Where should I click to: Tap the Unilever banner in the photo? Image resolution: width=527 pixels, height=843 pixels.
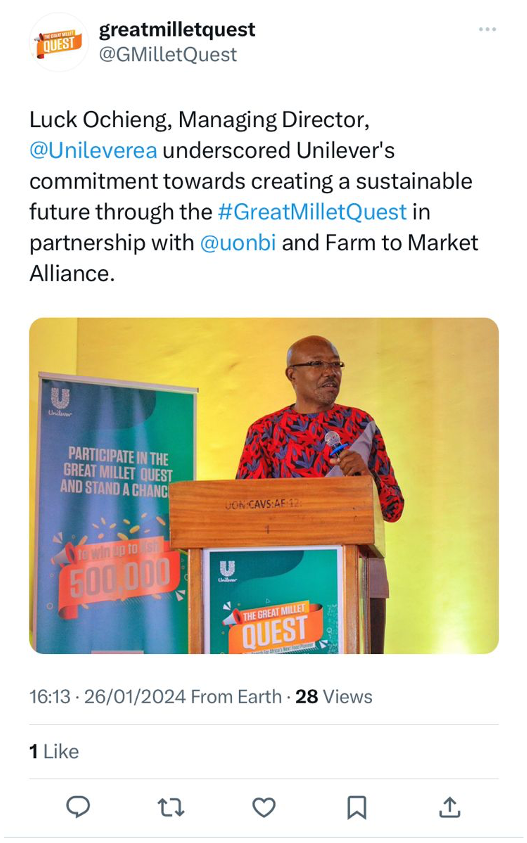pos(113,513)
